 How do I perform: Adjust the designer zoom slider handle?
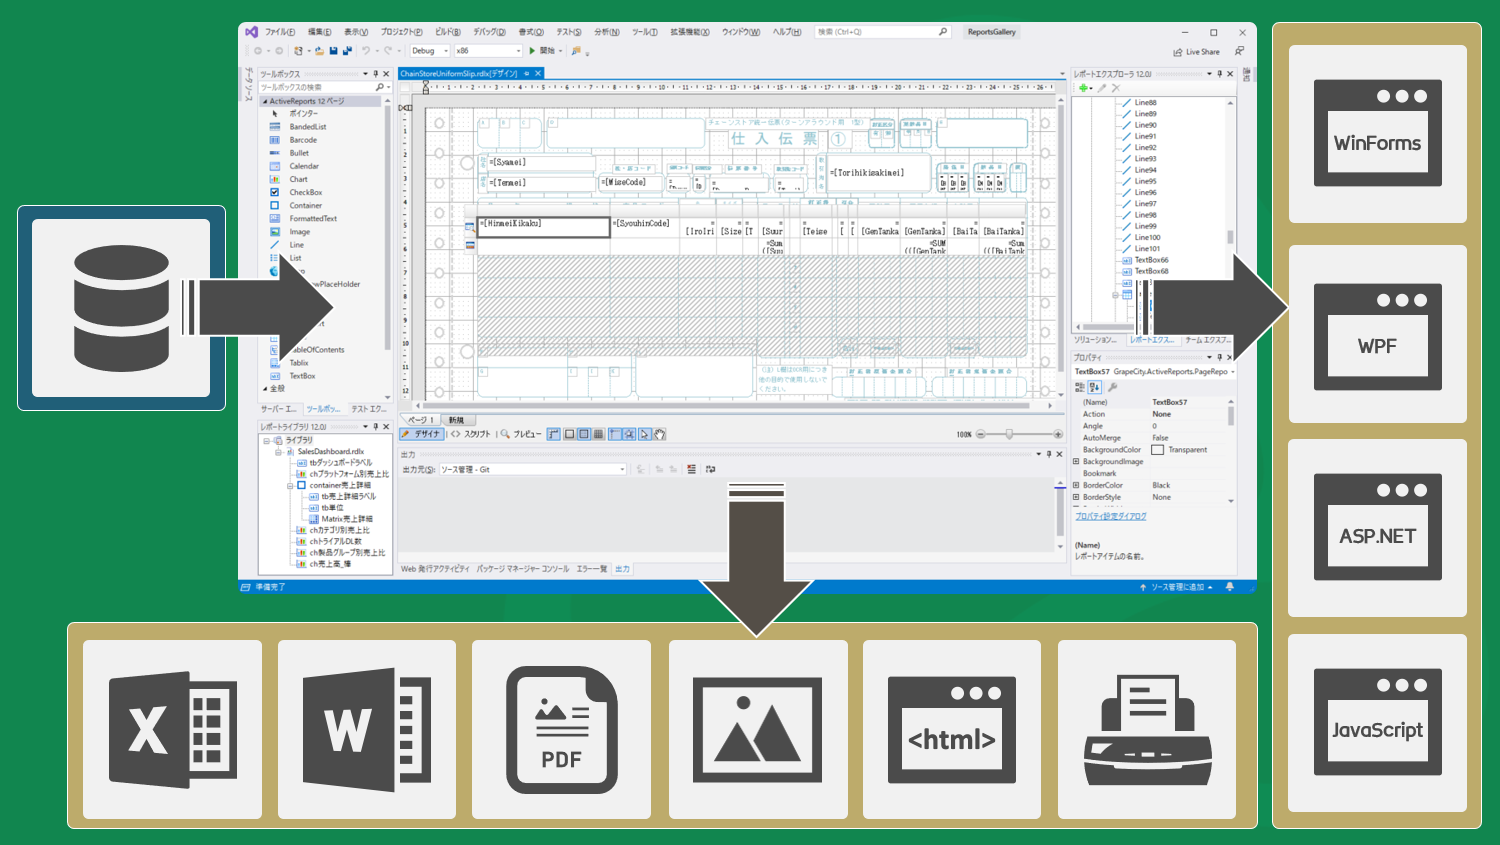tap(1009, 435)
